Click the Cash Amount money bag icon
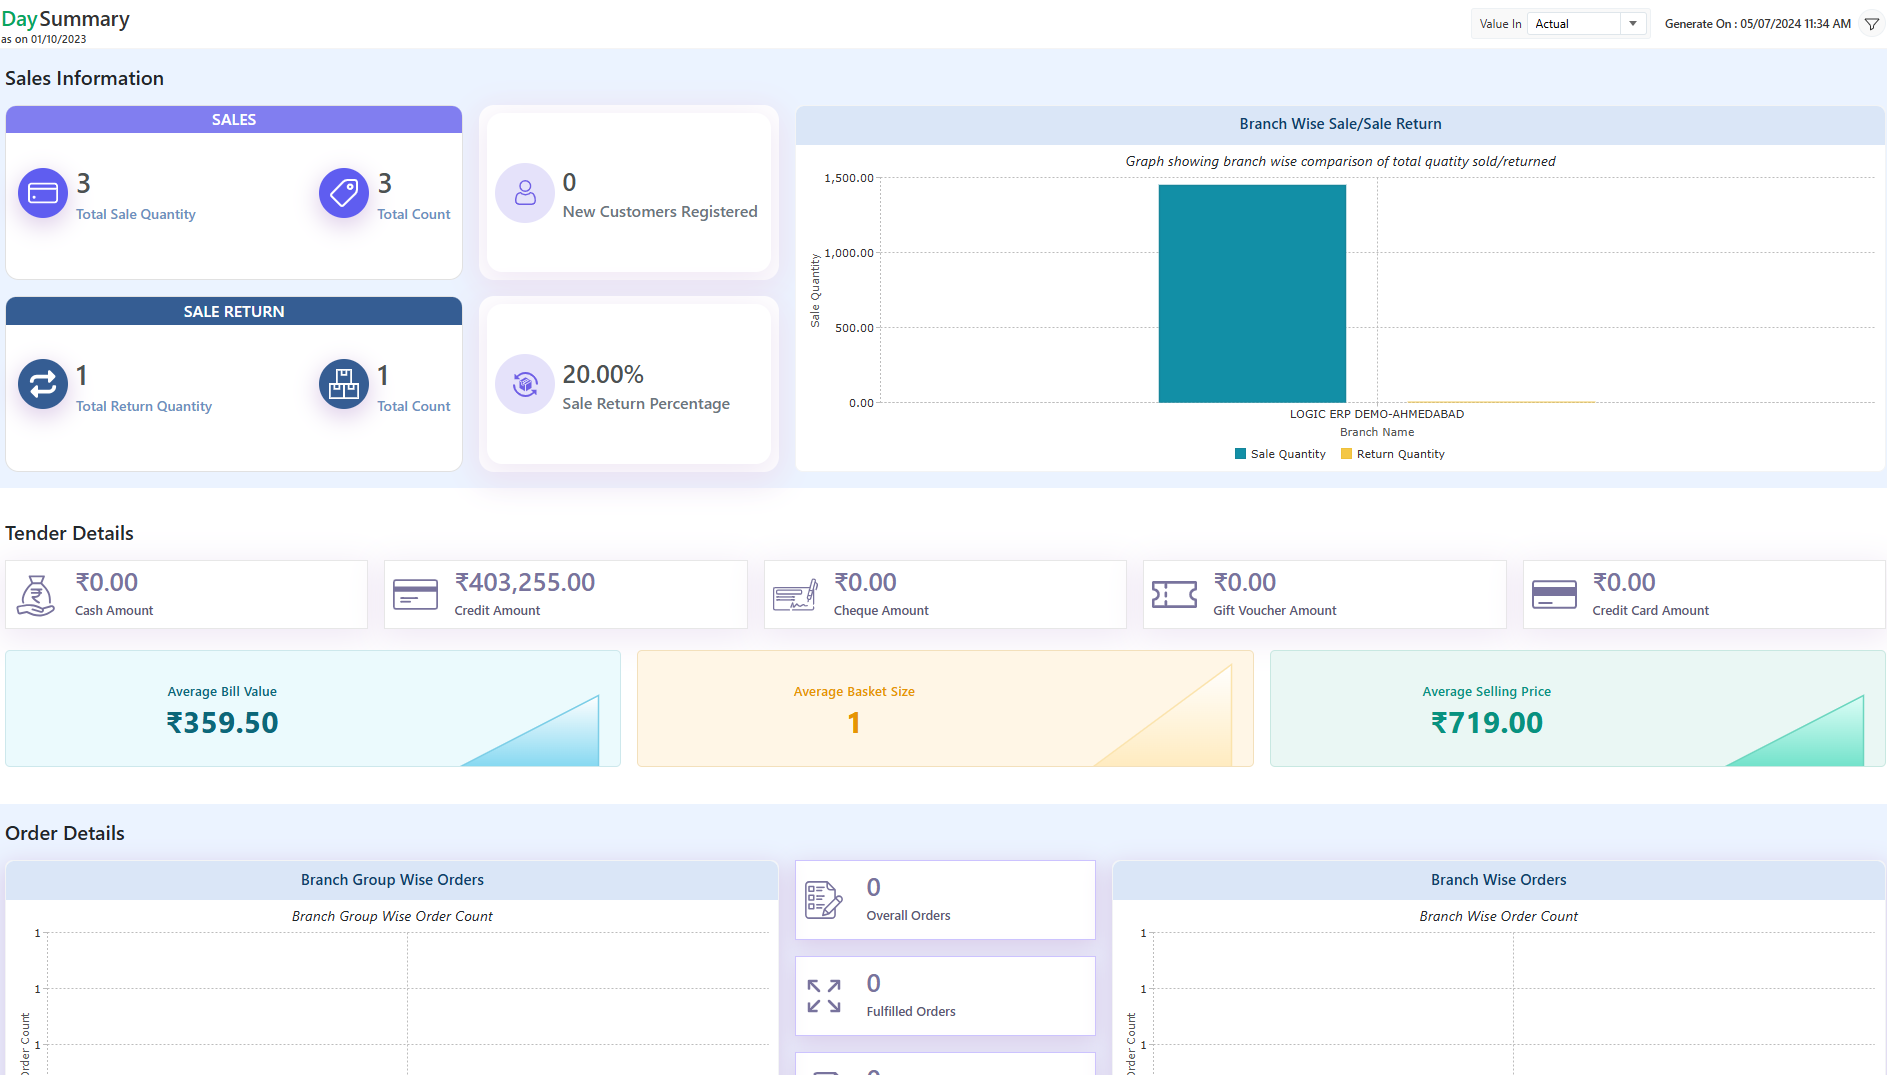 pyautogui.click(x=36, y=595)
